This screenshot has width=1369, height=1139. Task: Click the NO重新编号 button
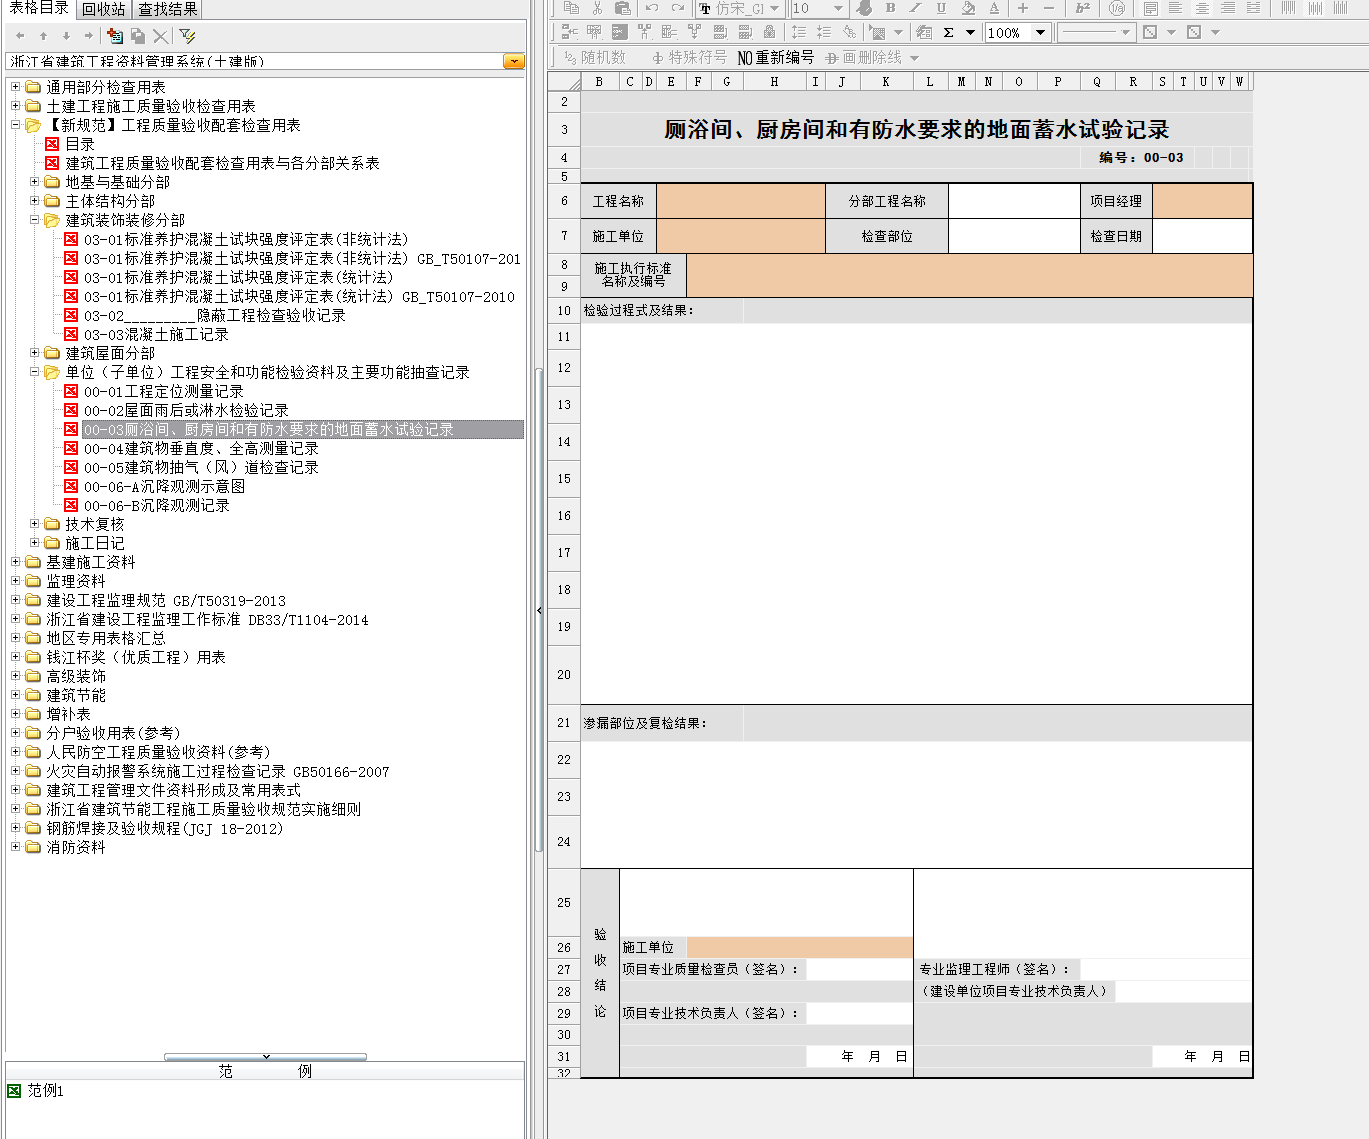pos(776,57)
